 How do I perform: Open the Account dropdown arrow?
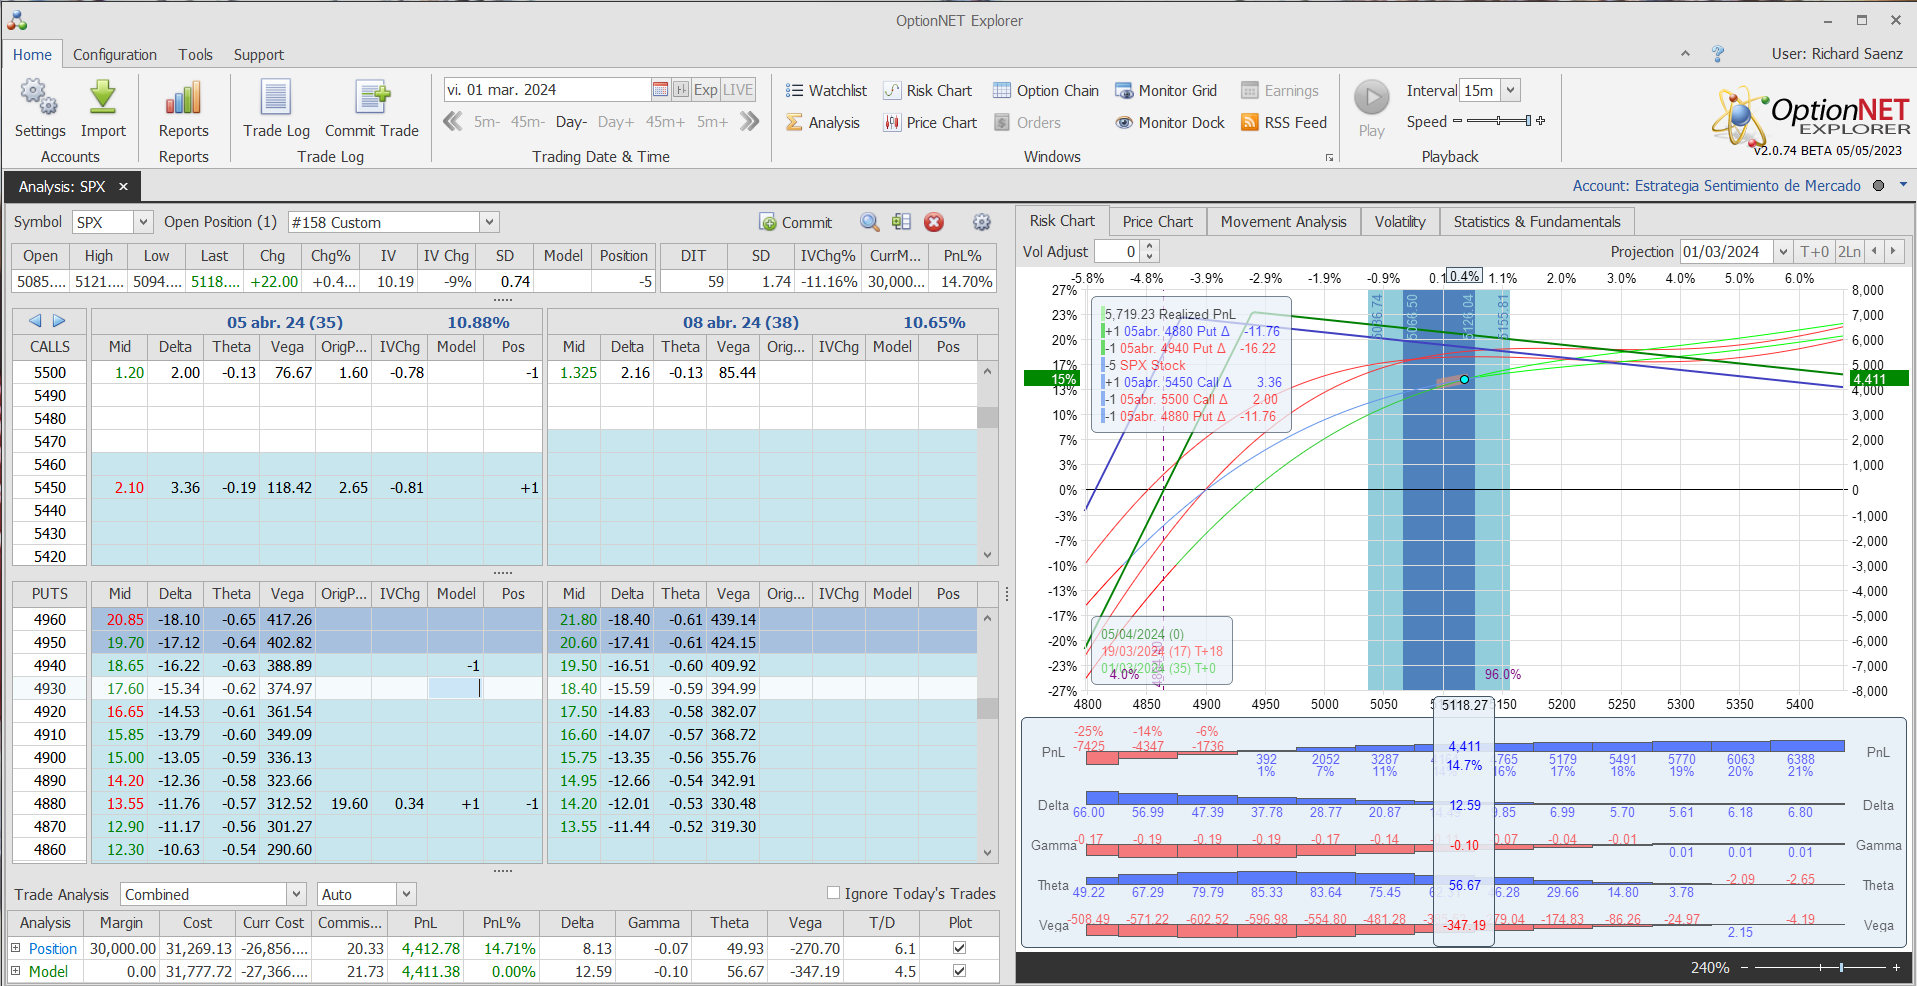[1903, 185]
